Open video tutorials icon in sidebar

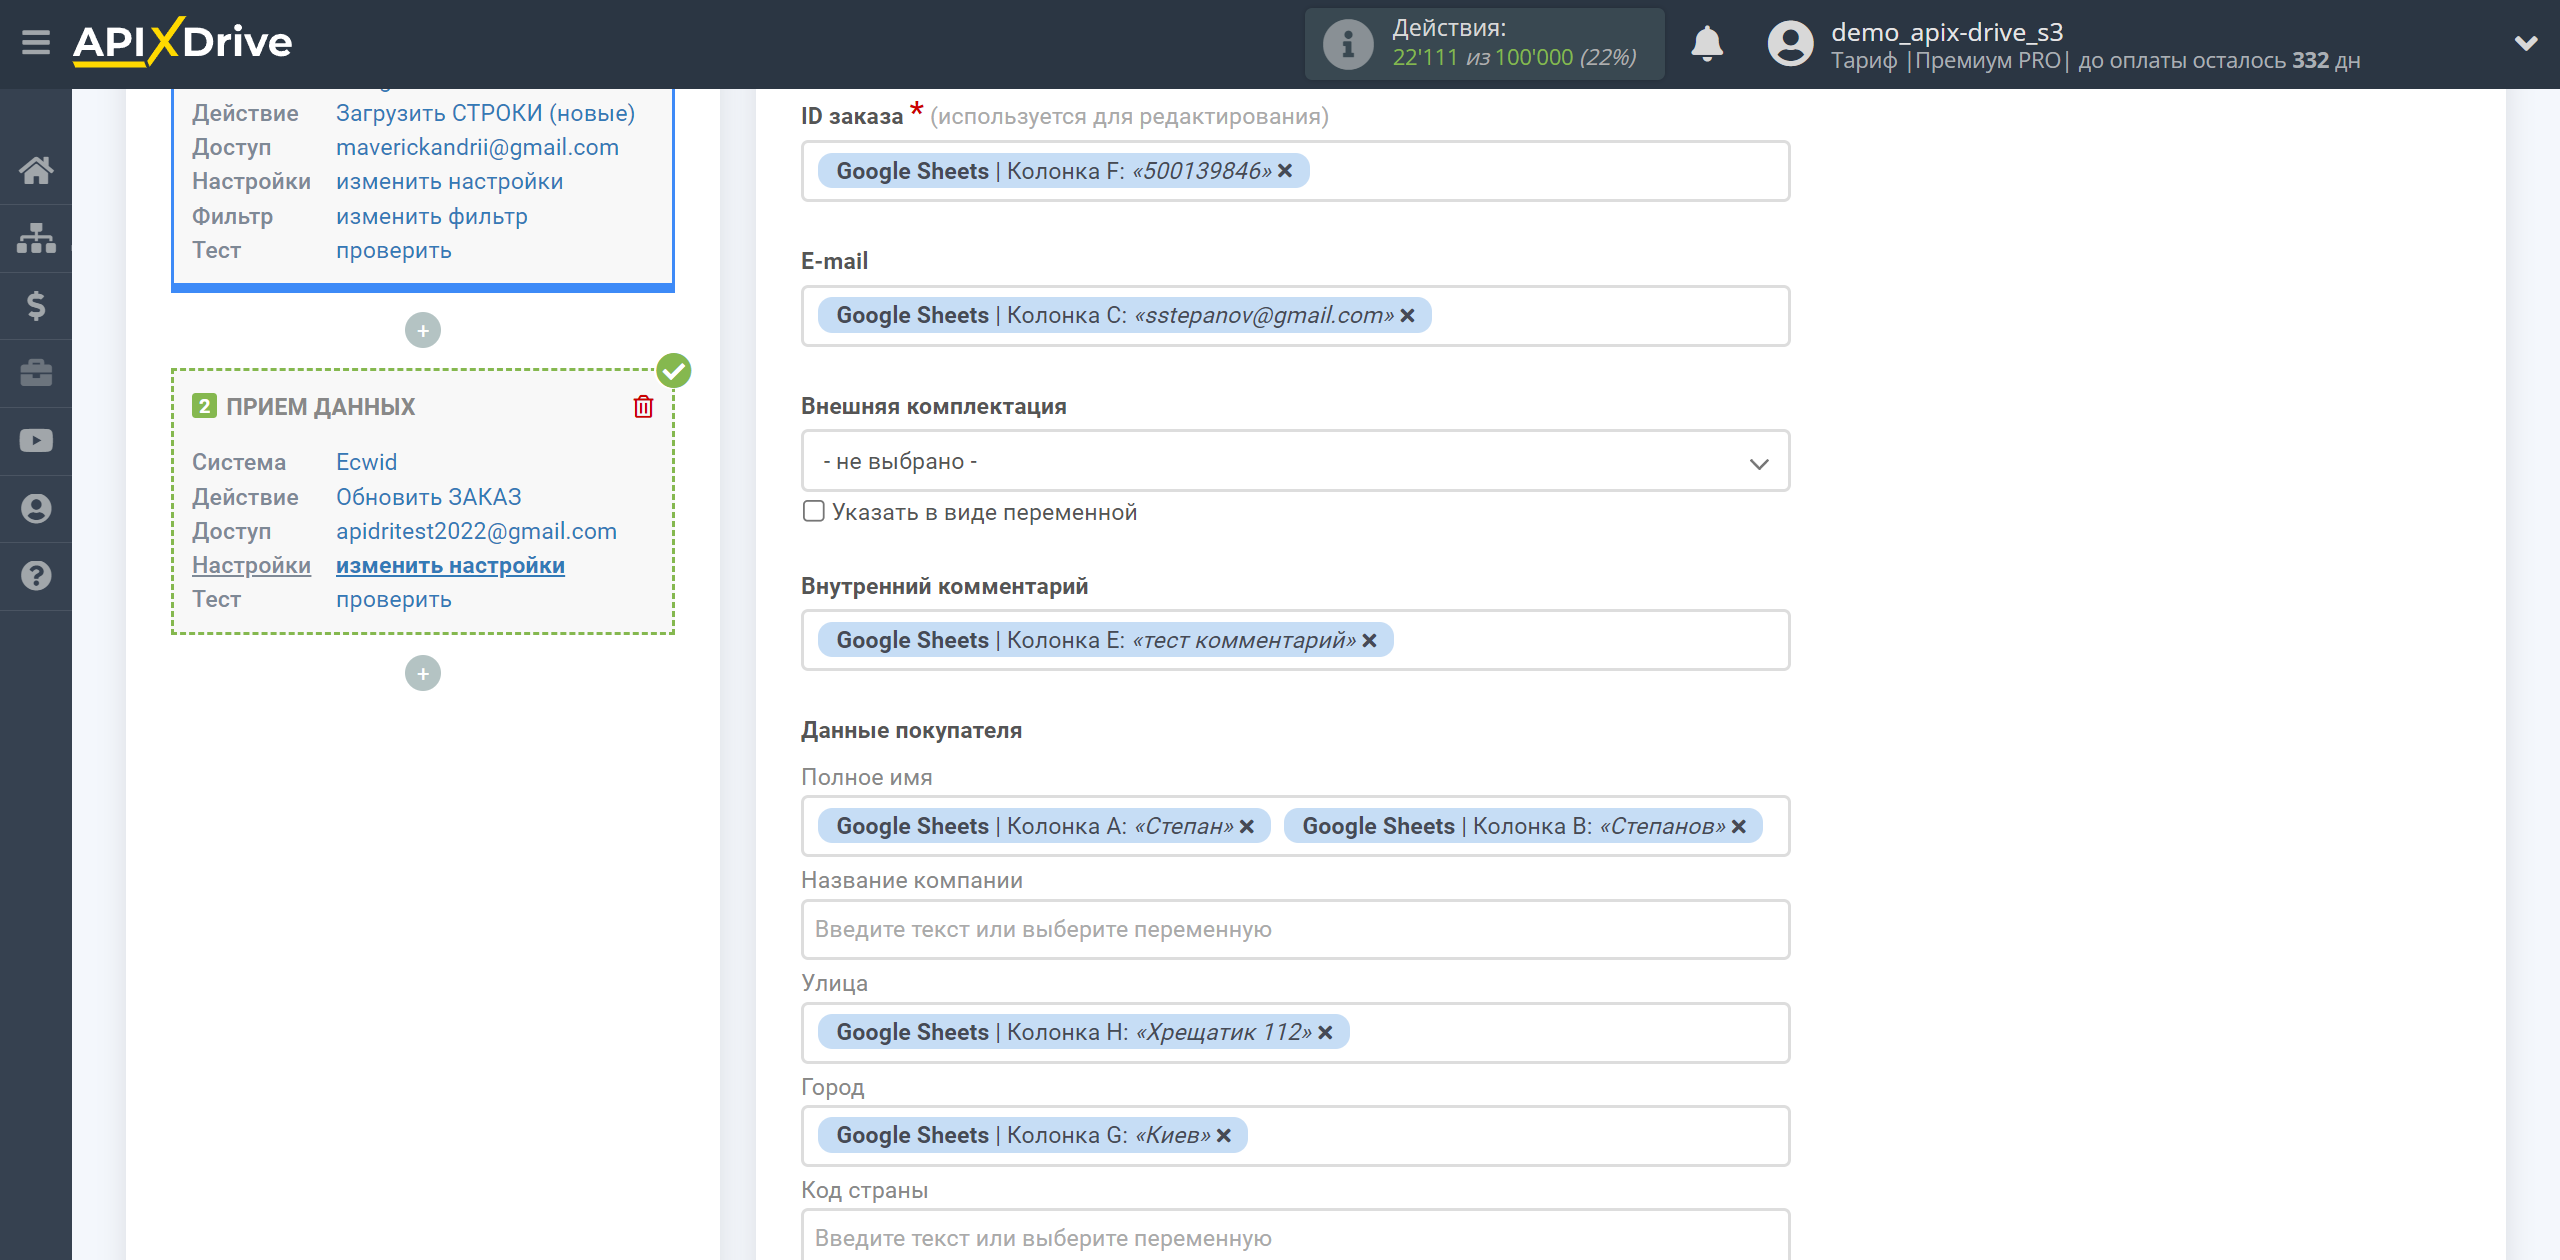click(x=36, y=441)
